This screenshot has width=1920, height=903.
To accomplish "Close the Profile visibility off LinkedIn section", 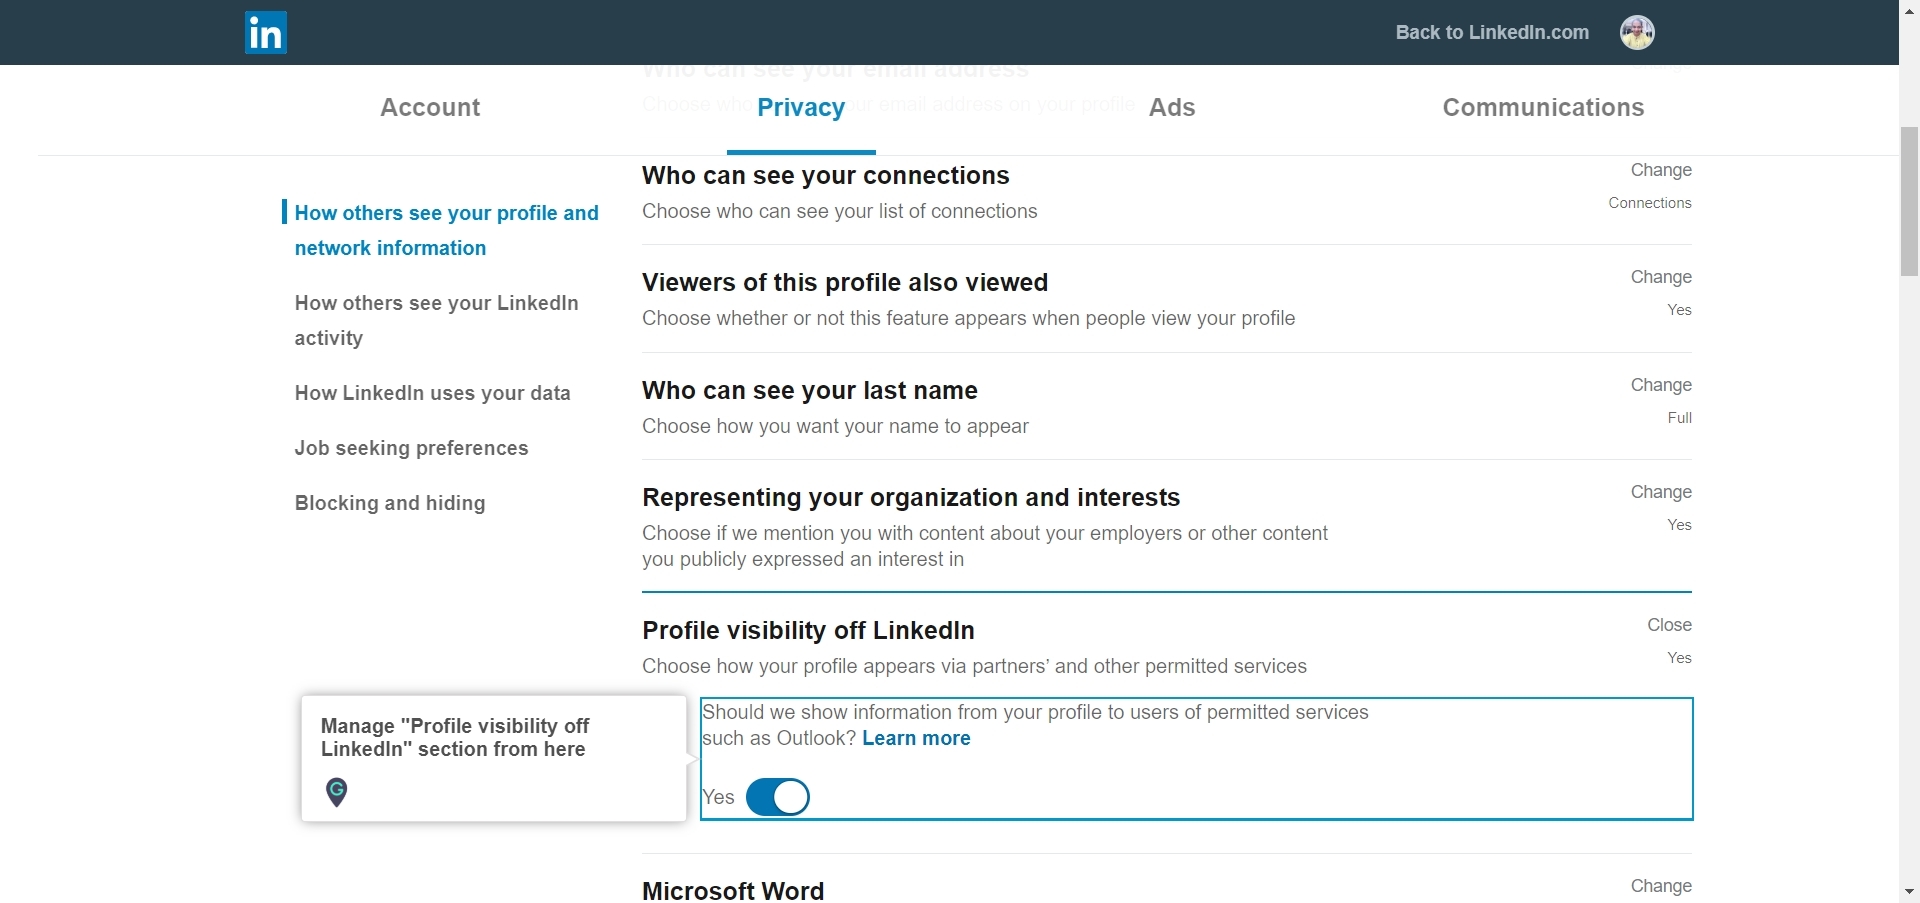I will (1669, 624).
